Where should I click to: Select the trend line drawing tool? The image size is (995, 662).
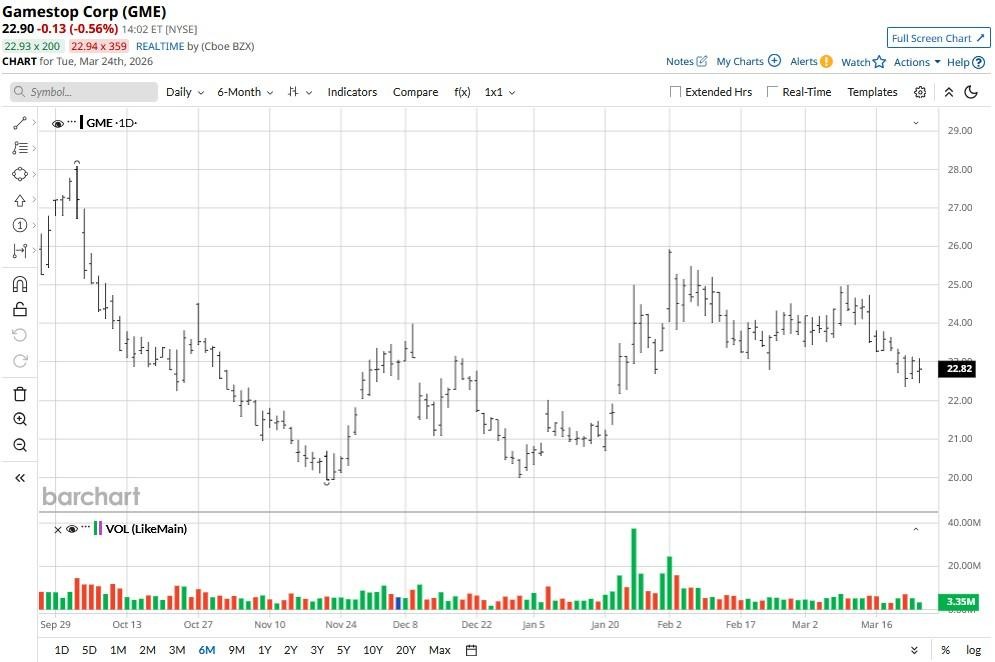click(x=20, y=123)
